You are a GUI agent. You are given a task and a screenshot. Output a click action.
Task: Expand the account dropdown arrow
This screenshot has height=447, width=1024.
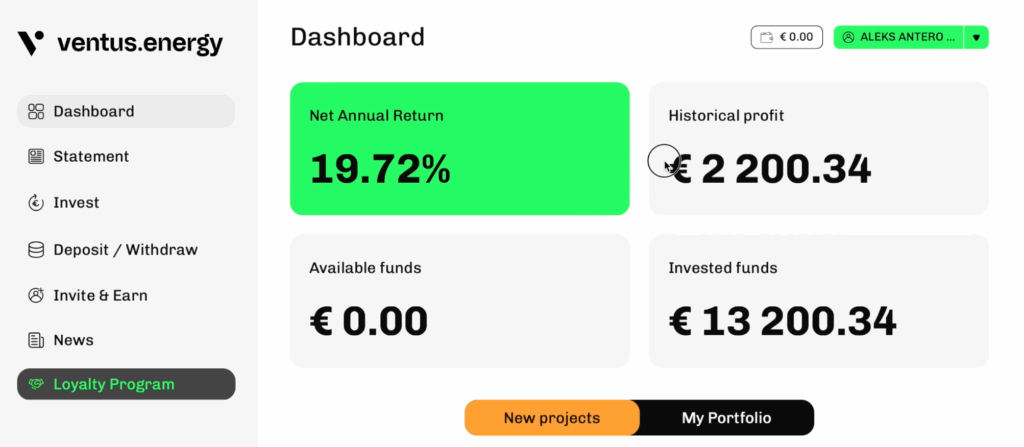(x=976, y=37)
